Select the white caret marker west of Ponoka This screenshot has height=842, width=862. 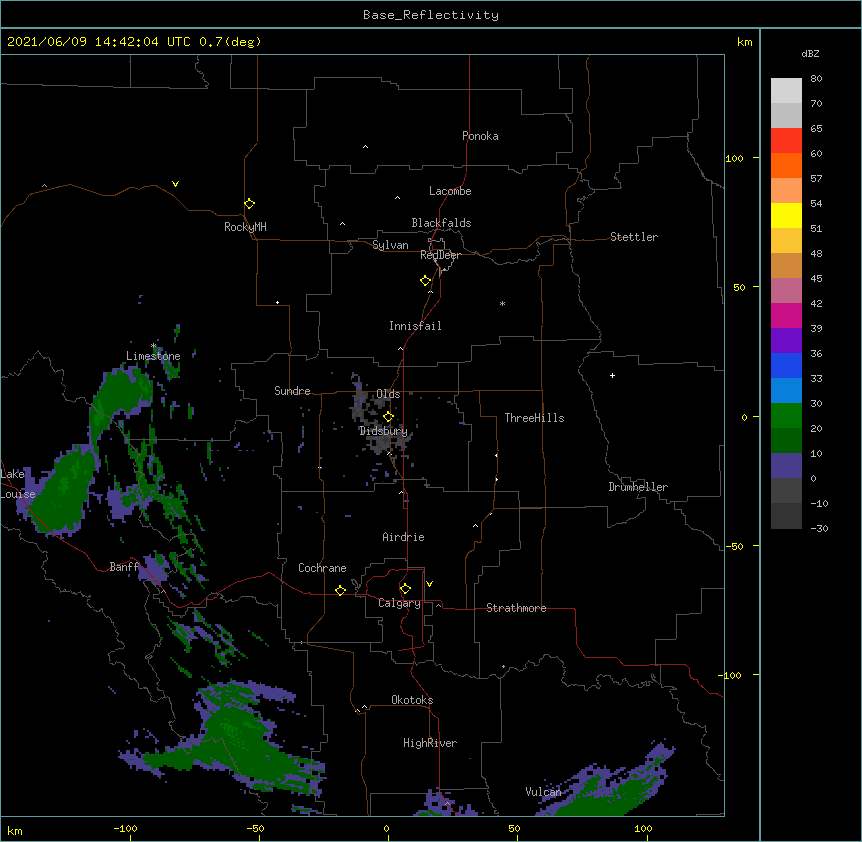pos(366,147)
